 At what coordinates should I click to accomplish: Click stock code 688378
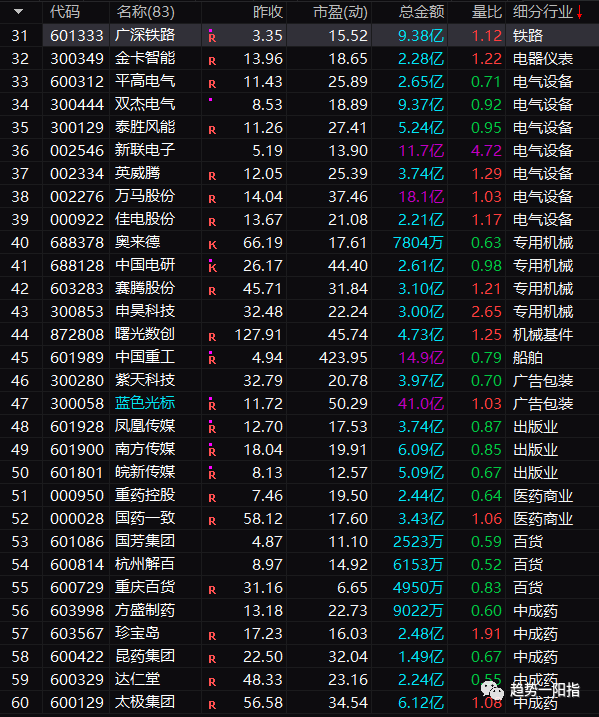click(x=77, y=242)
